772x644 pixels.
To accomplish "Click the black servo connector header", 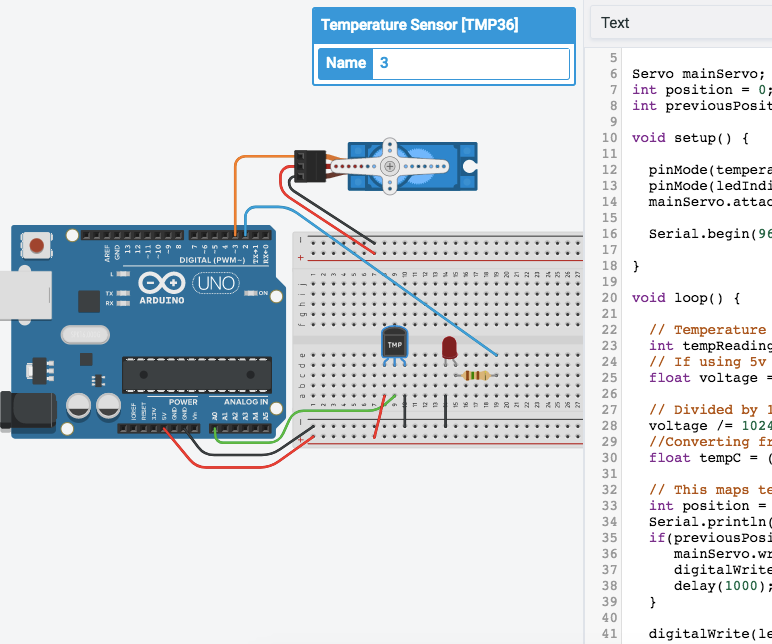I will (x=310, y=166).
